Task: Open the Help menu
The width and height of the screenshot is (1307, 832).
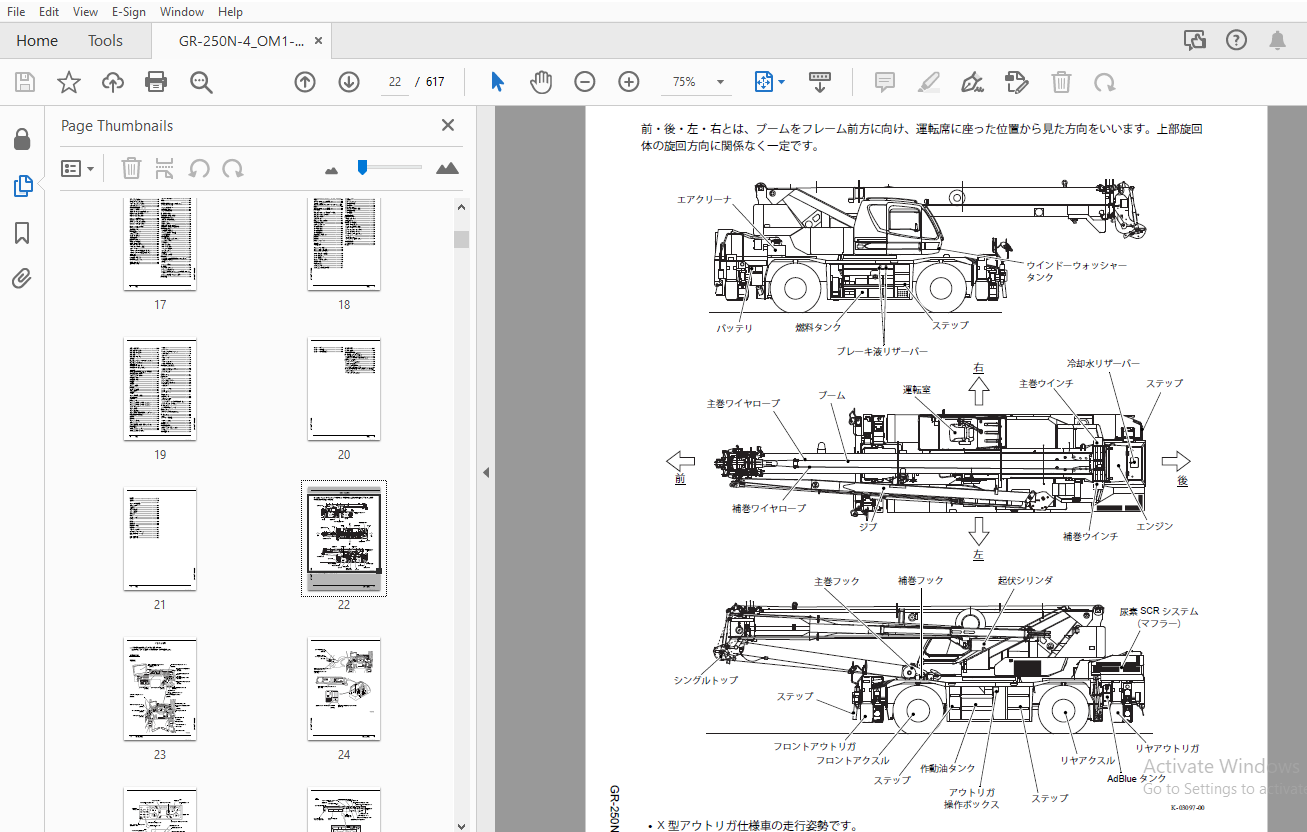Action: click(x=230, y=11)
